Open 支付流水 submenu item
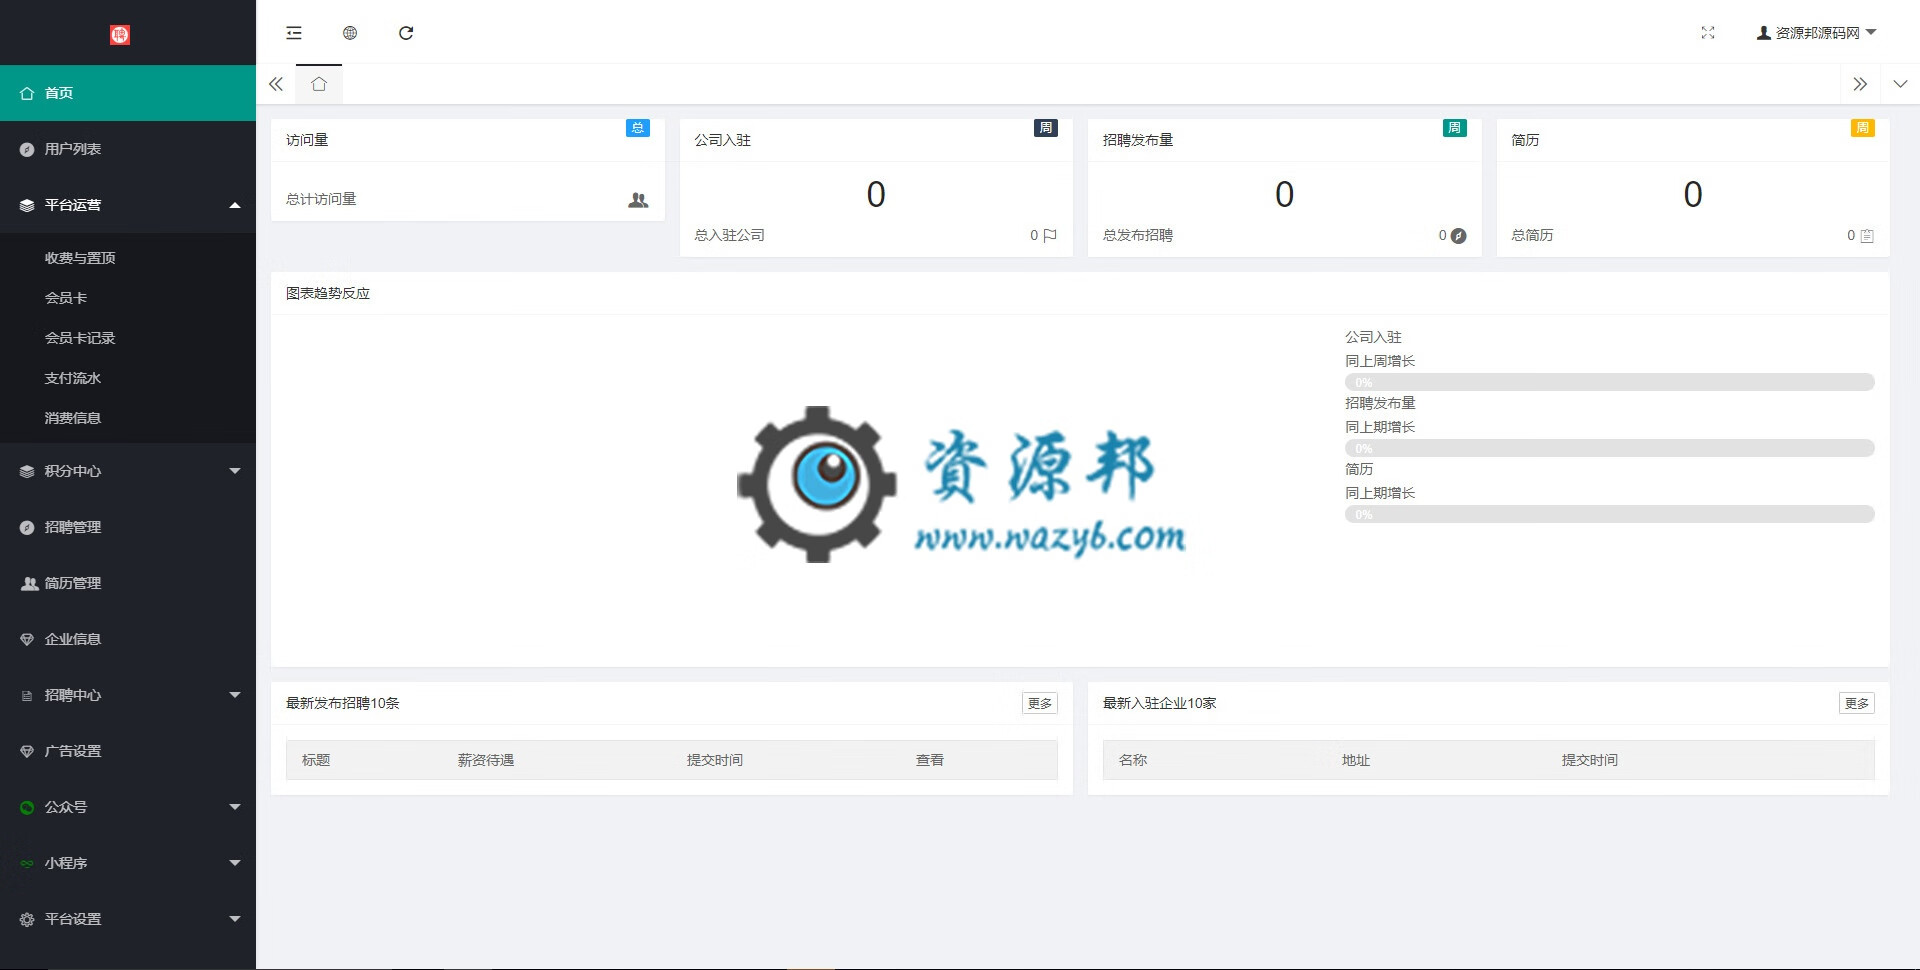Screen dimensions: 1920x970 click(73, 378)
